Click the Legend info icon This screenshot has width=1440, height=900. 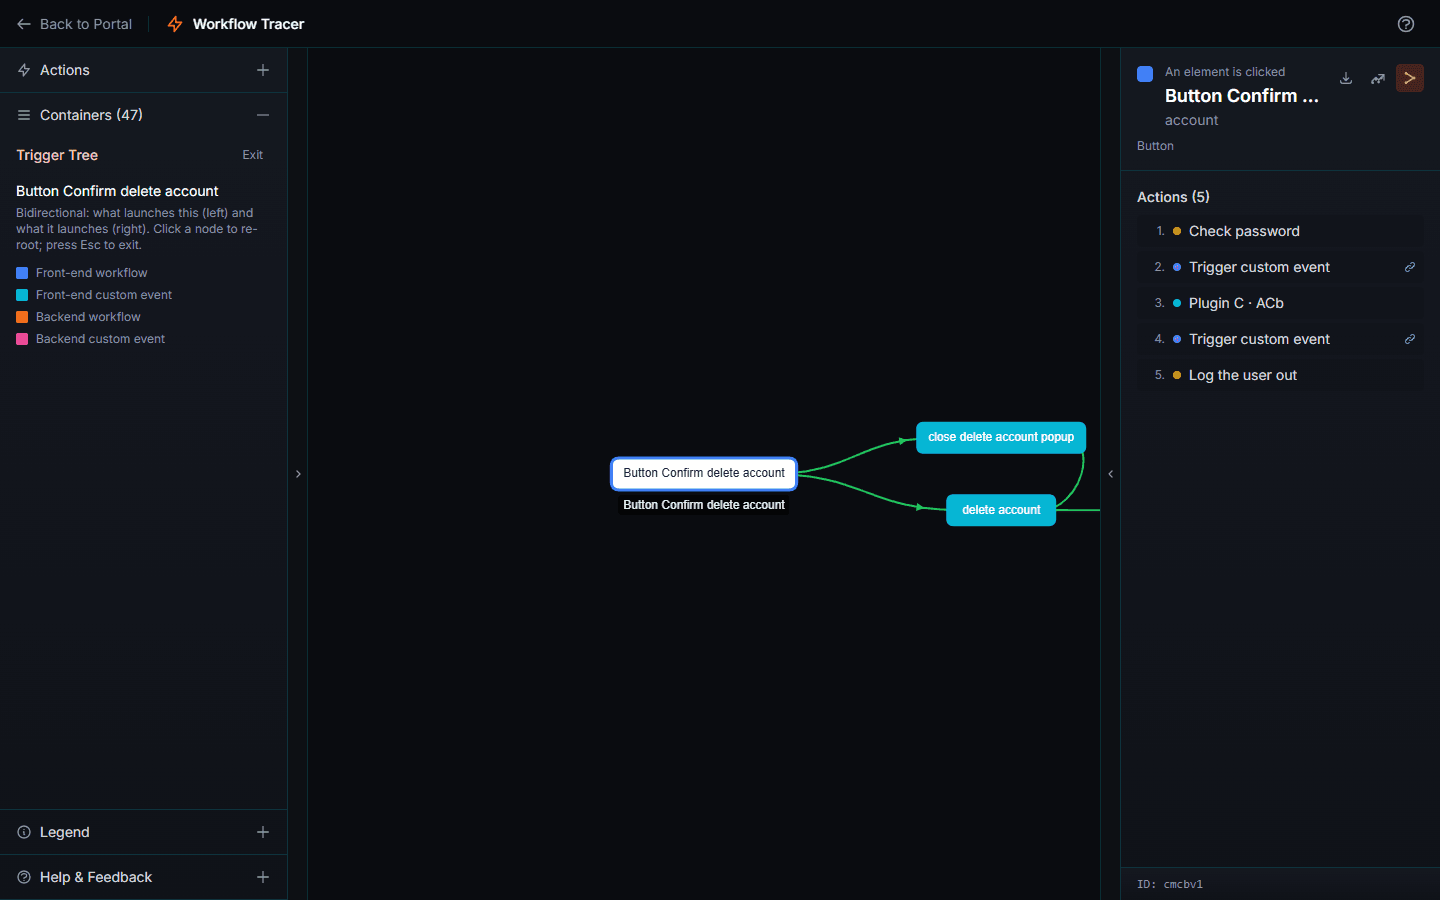24,832
